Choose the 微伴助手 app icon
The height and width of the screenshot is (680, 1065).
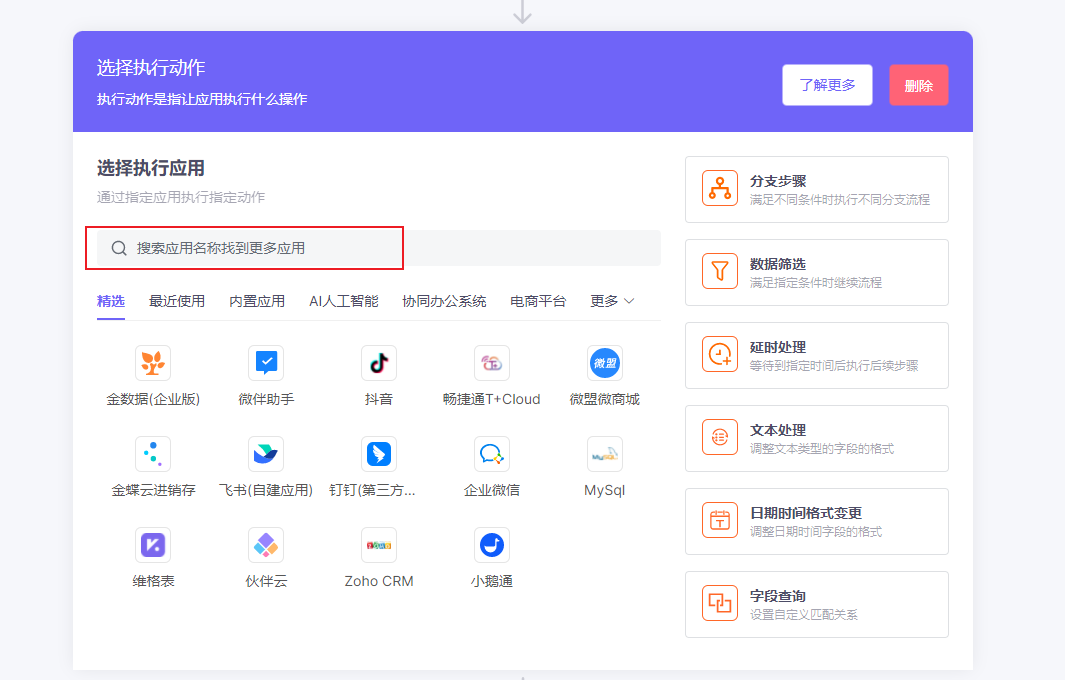[x=266, y=363]
